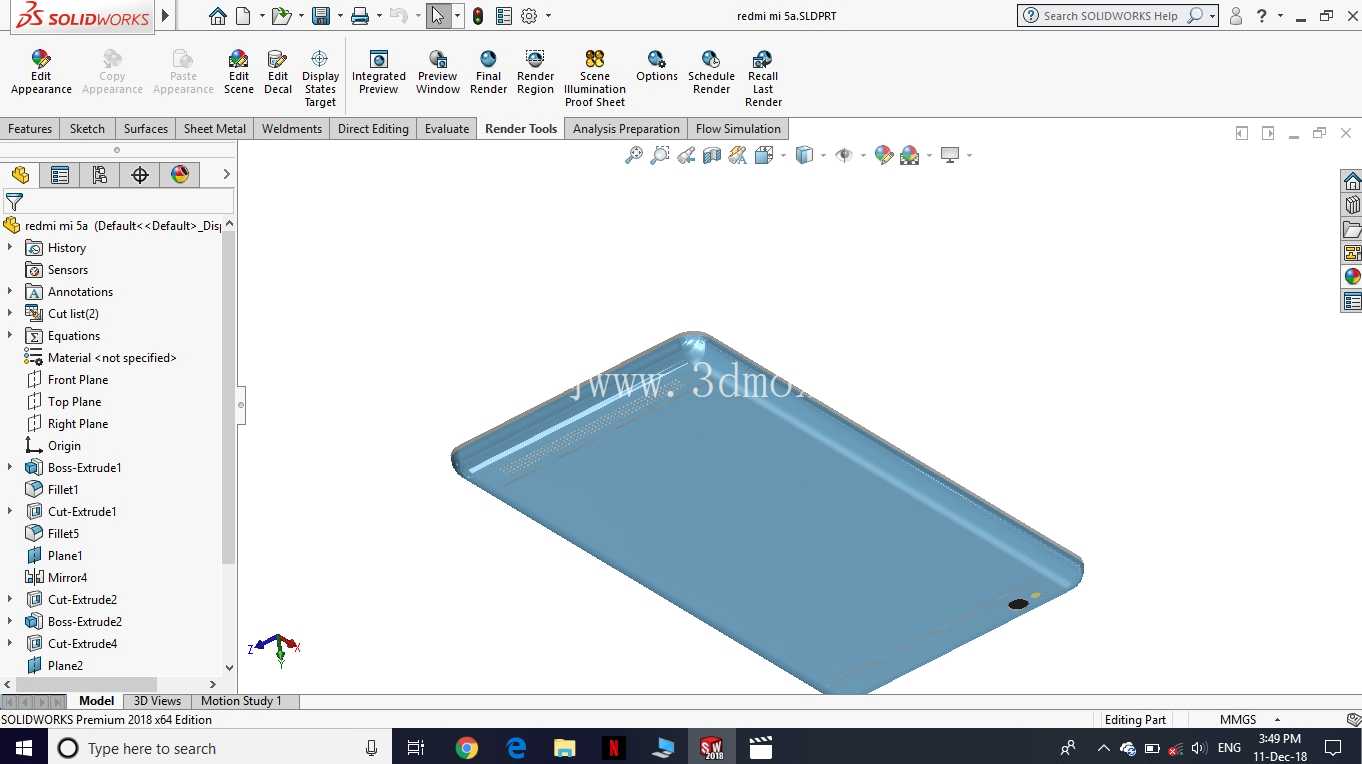This screenshot has width=1362, height=764.
Task: Click Section View icon
Action: click(711, 155)
